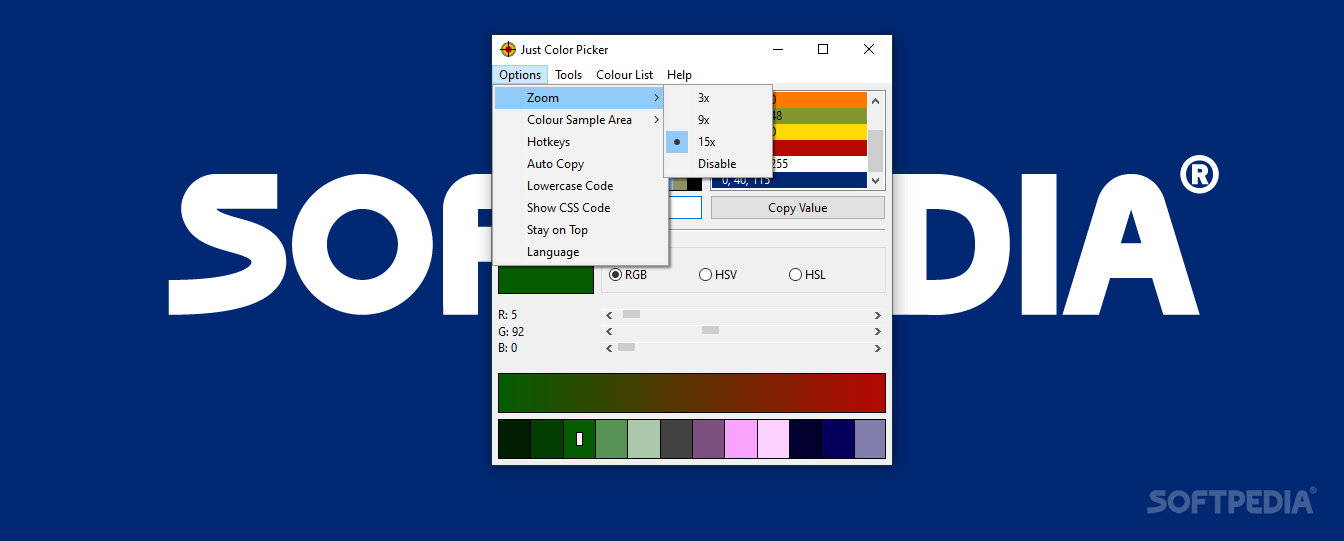Click the Just Color Picker app icon

[x=508, y=49]
